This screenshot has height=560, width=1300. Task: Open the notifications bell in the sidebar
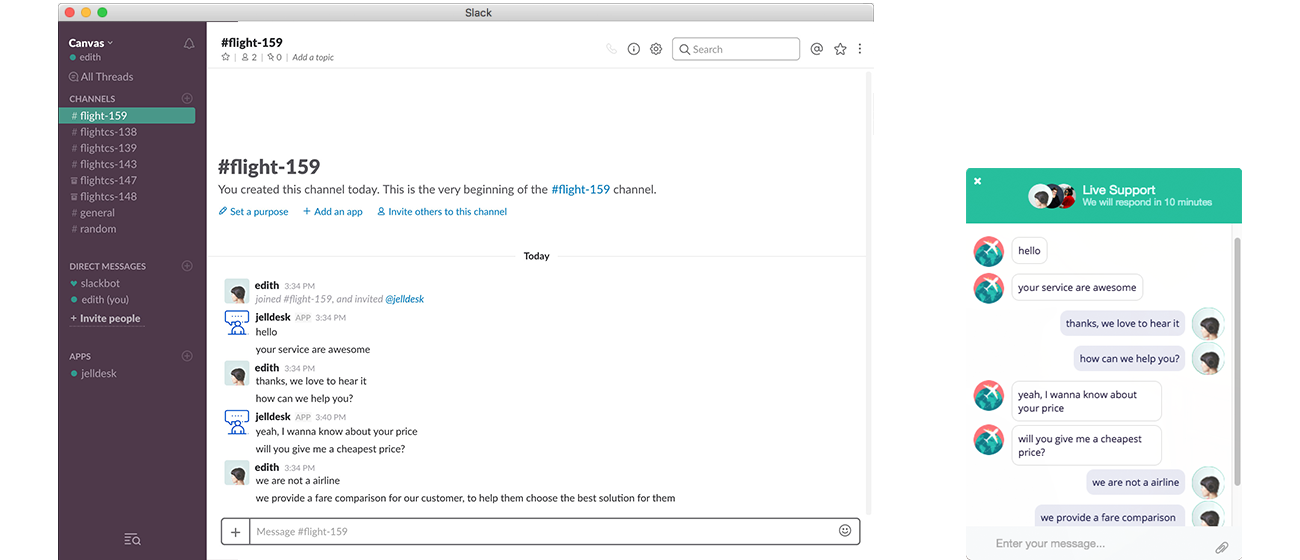(x=189, y=44)
